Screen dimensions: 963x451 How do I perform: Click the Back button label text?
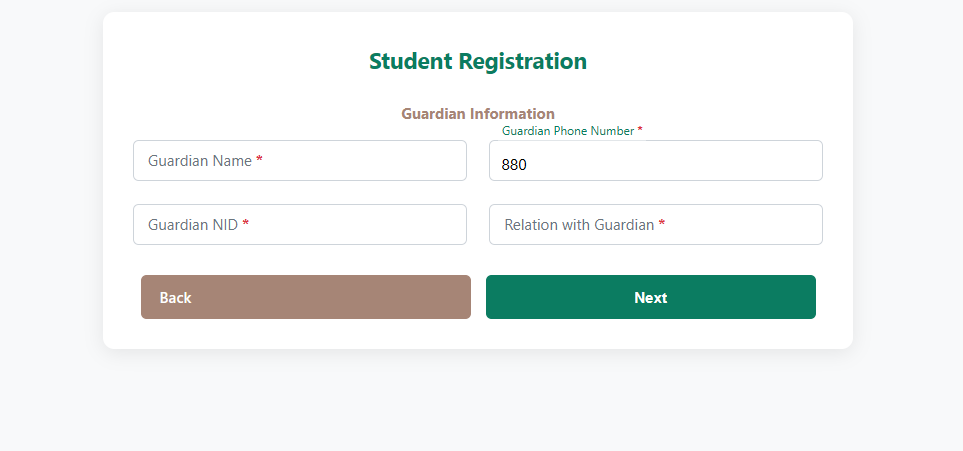coord(175,298)
